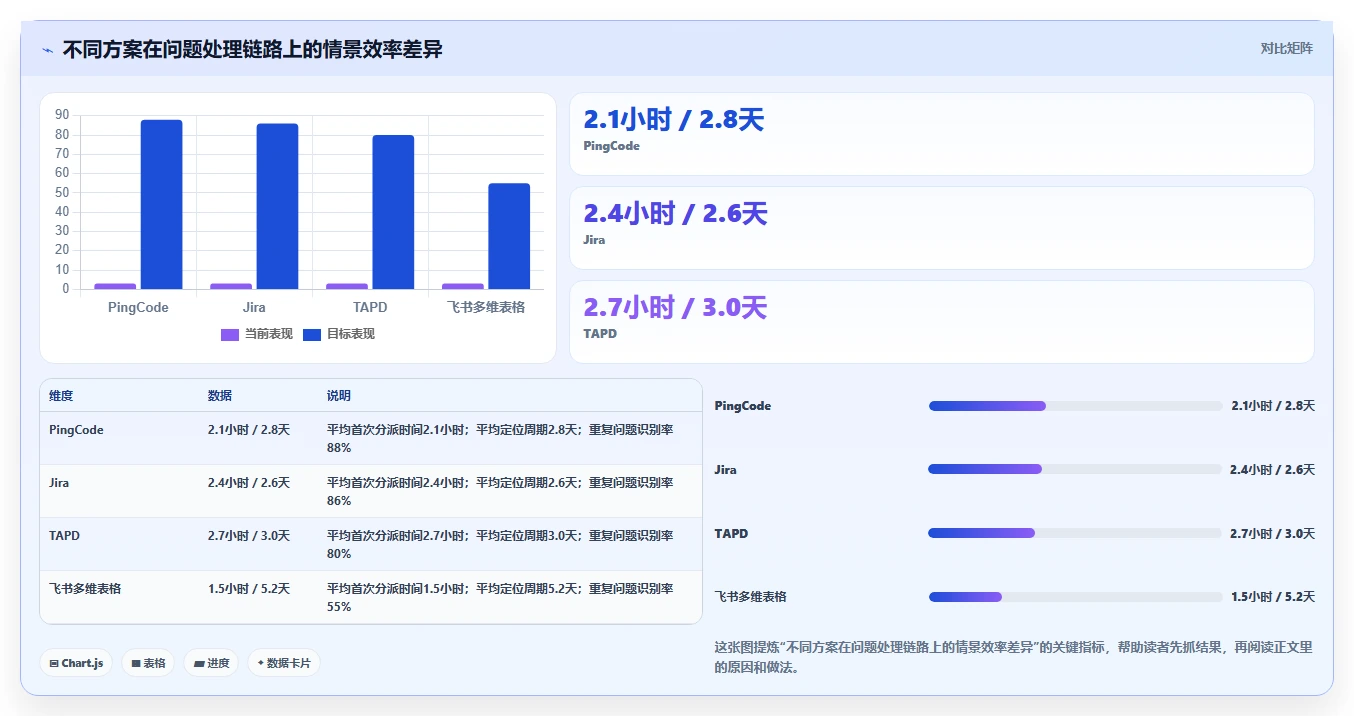Toggle the 当前表现 legend item
This screenshot has height=716, width=1354.
pos(257,334)
